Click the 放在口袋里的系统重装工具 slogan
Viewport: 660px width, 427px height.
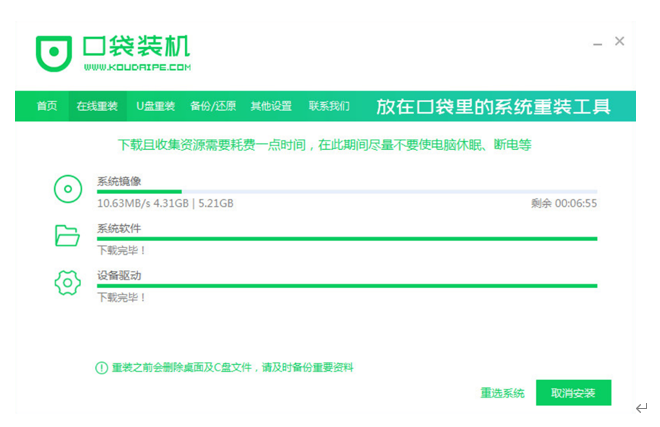493,107
